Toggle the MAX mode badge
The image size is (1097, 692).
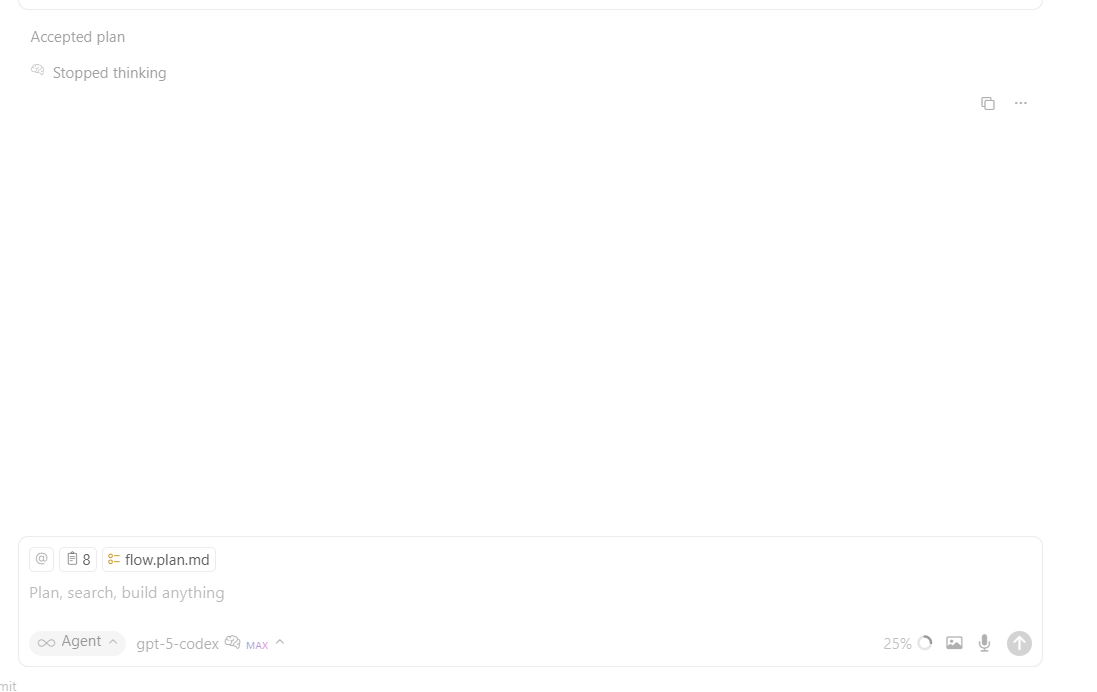click(x=257, y=645)
